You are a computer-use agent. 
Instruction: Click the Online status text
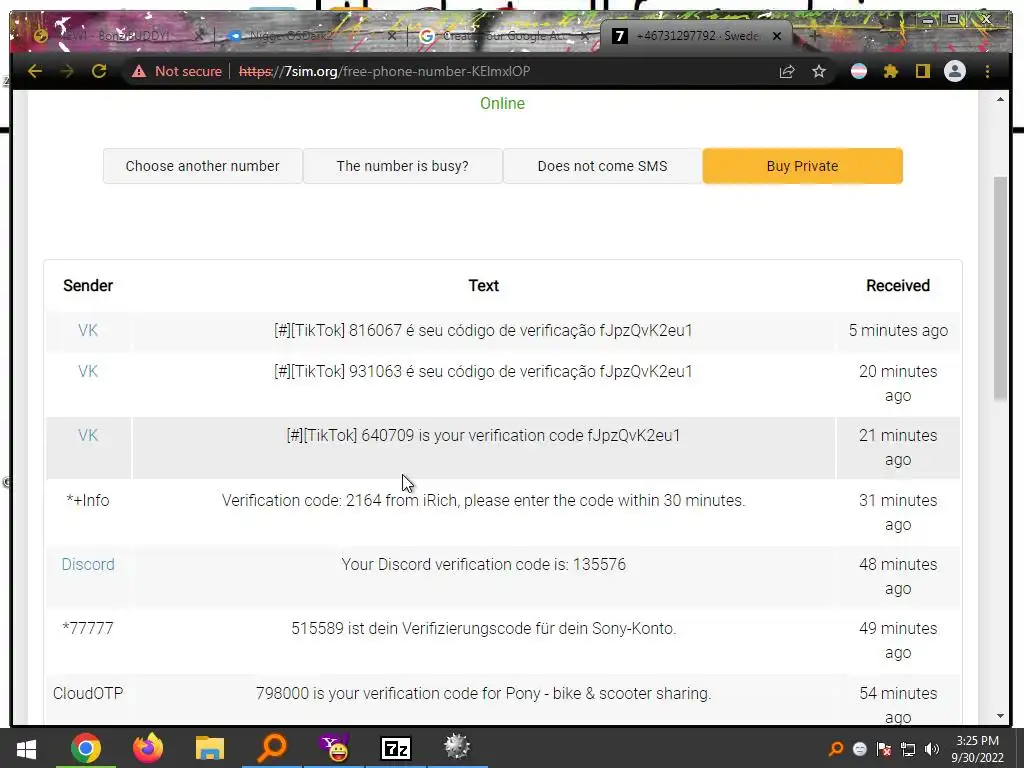point(502,103)
